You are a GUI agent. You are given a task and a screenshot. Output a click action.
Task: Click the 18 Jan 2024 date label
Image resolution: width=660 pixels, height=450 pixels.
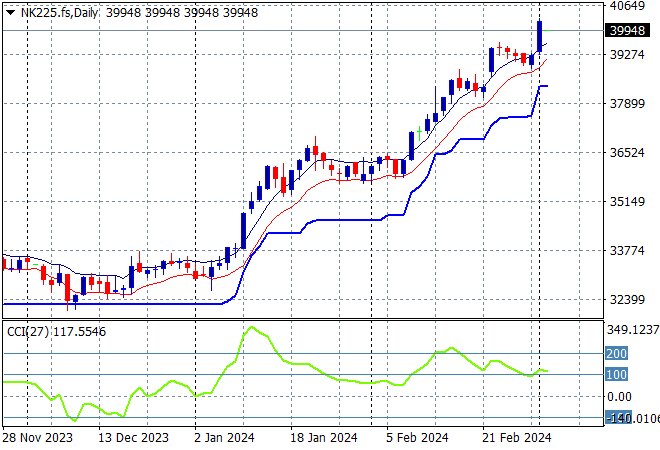[324, 438]
